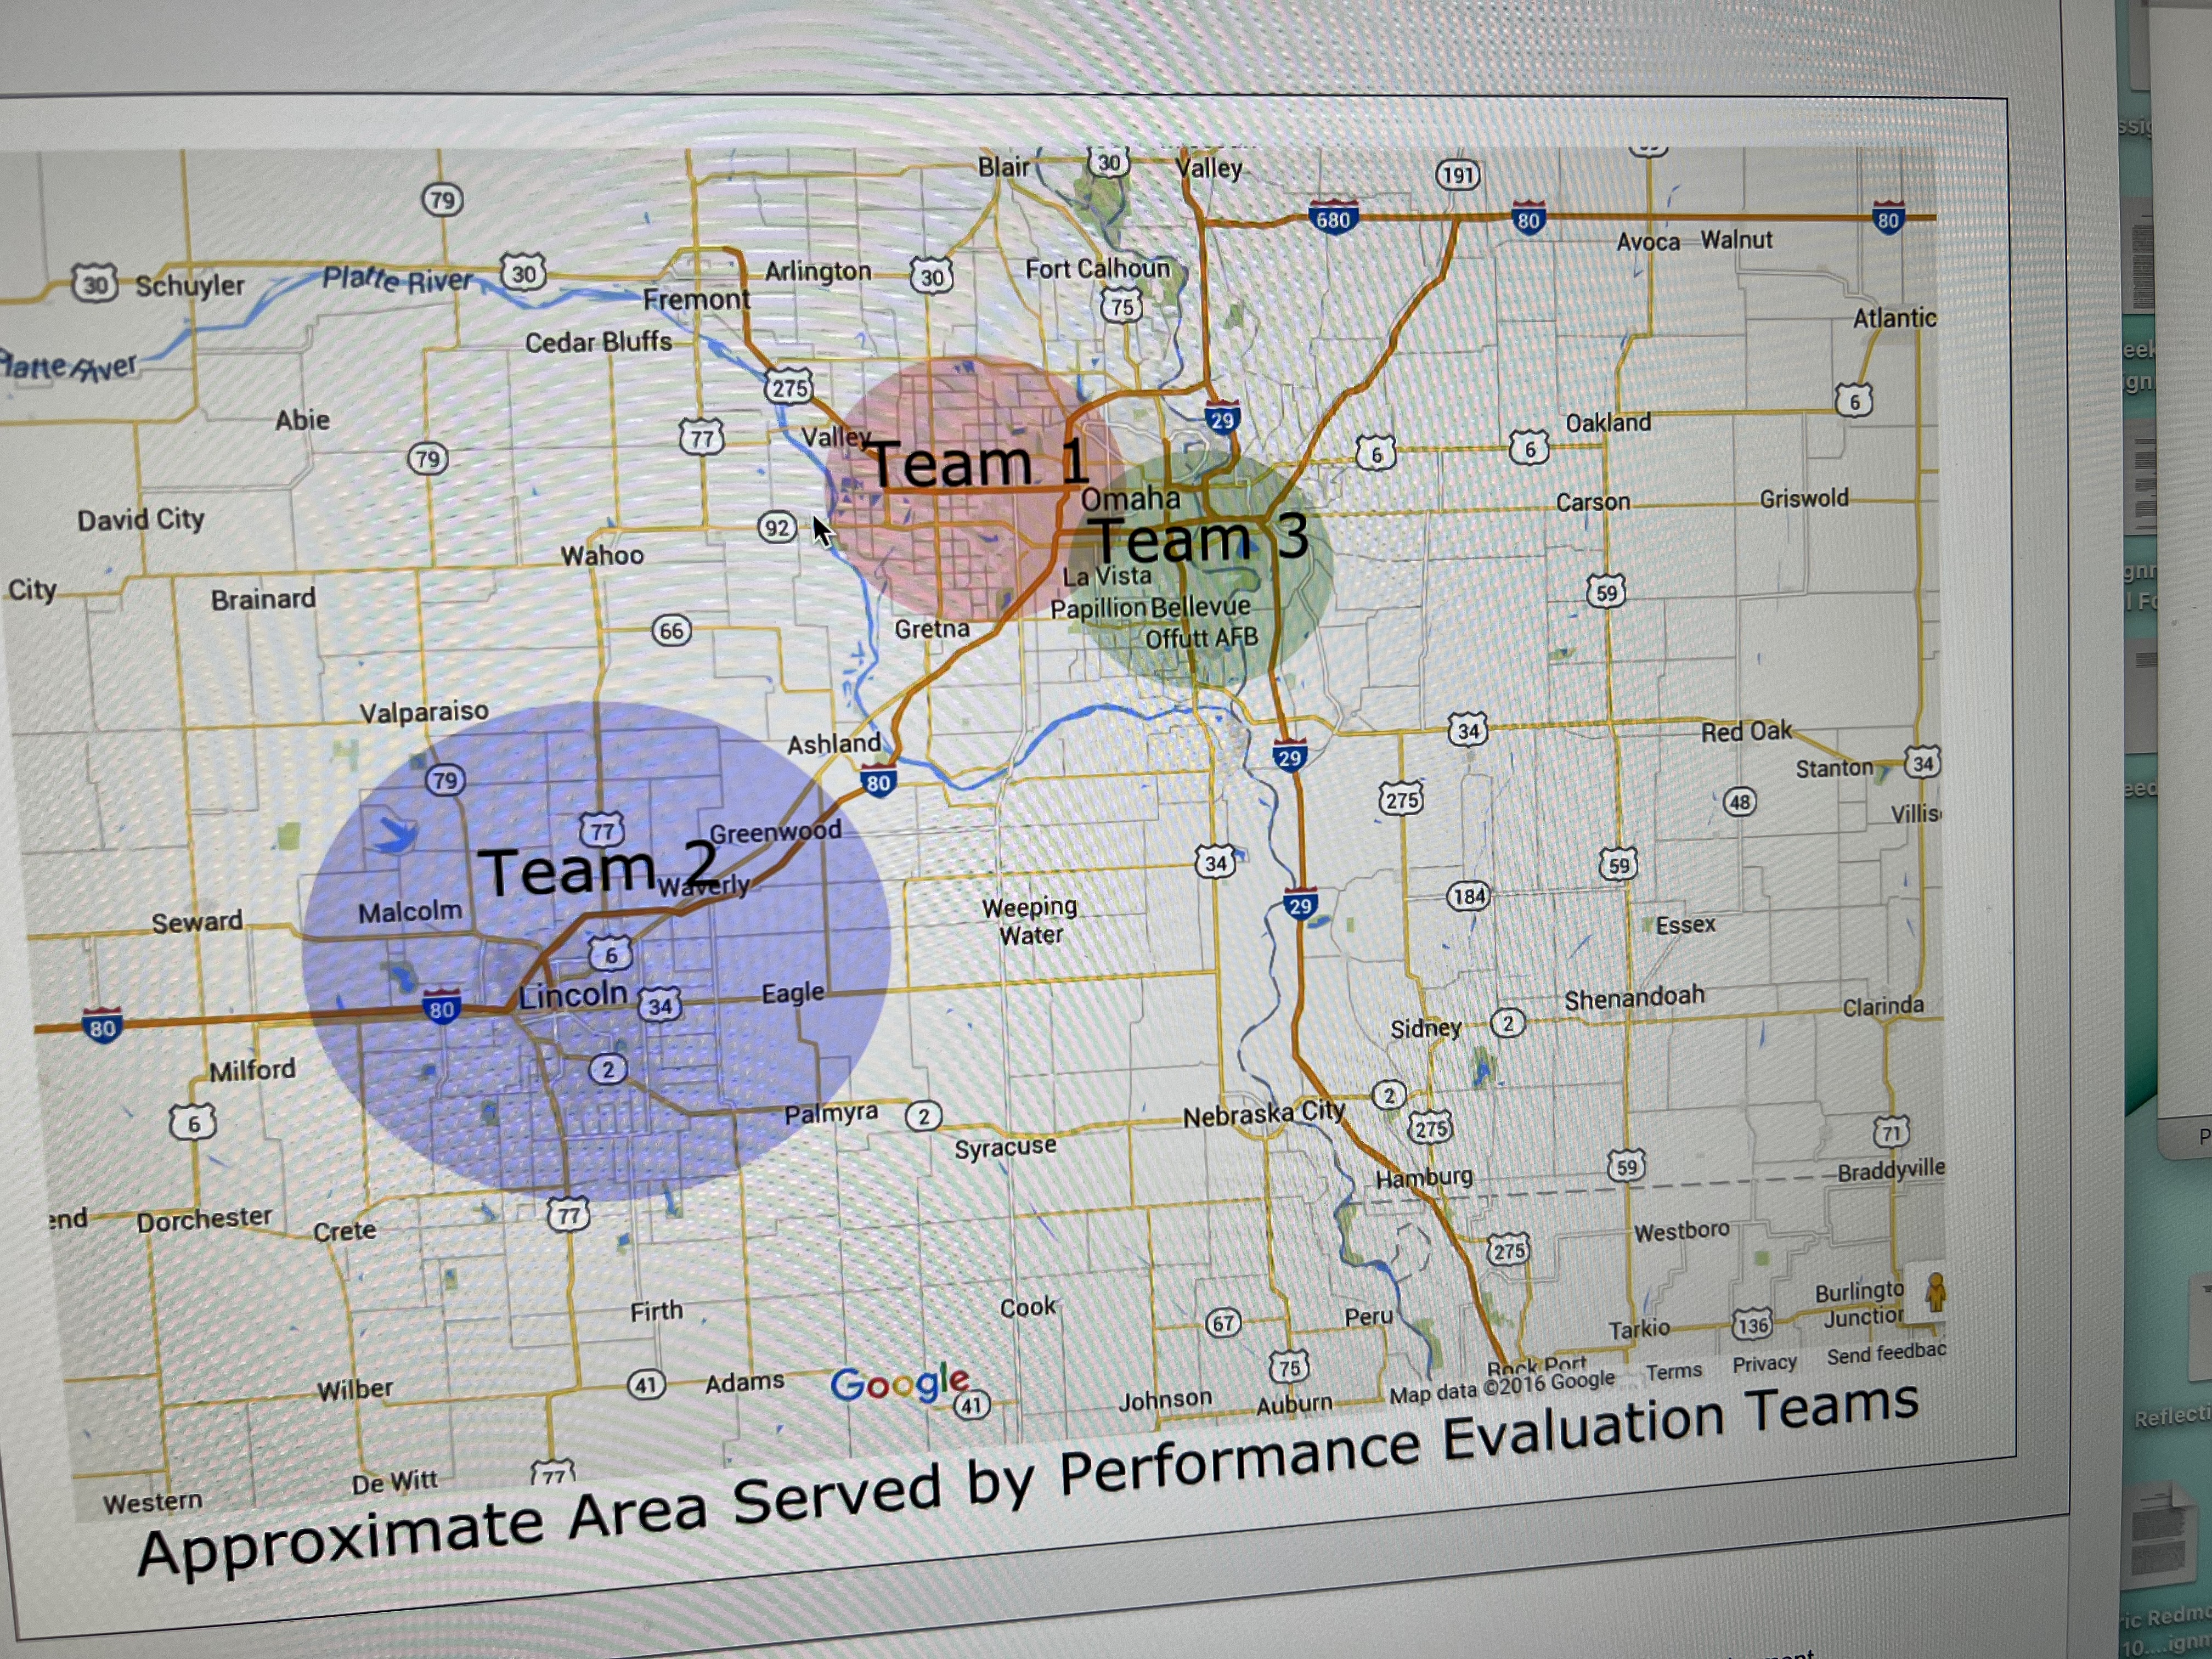Click the Highway 66 circular route marker

pyautogui.click(x=671, y=631)
